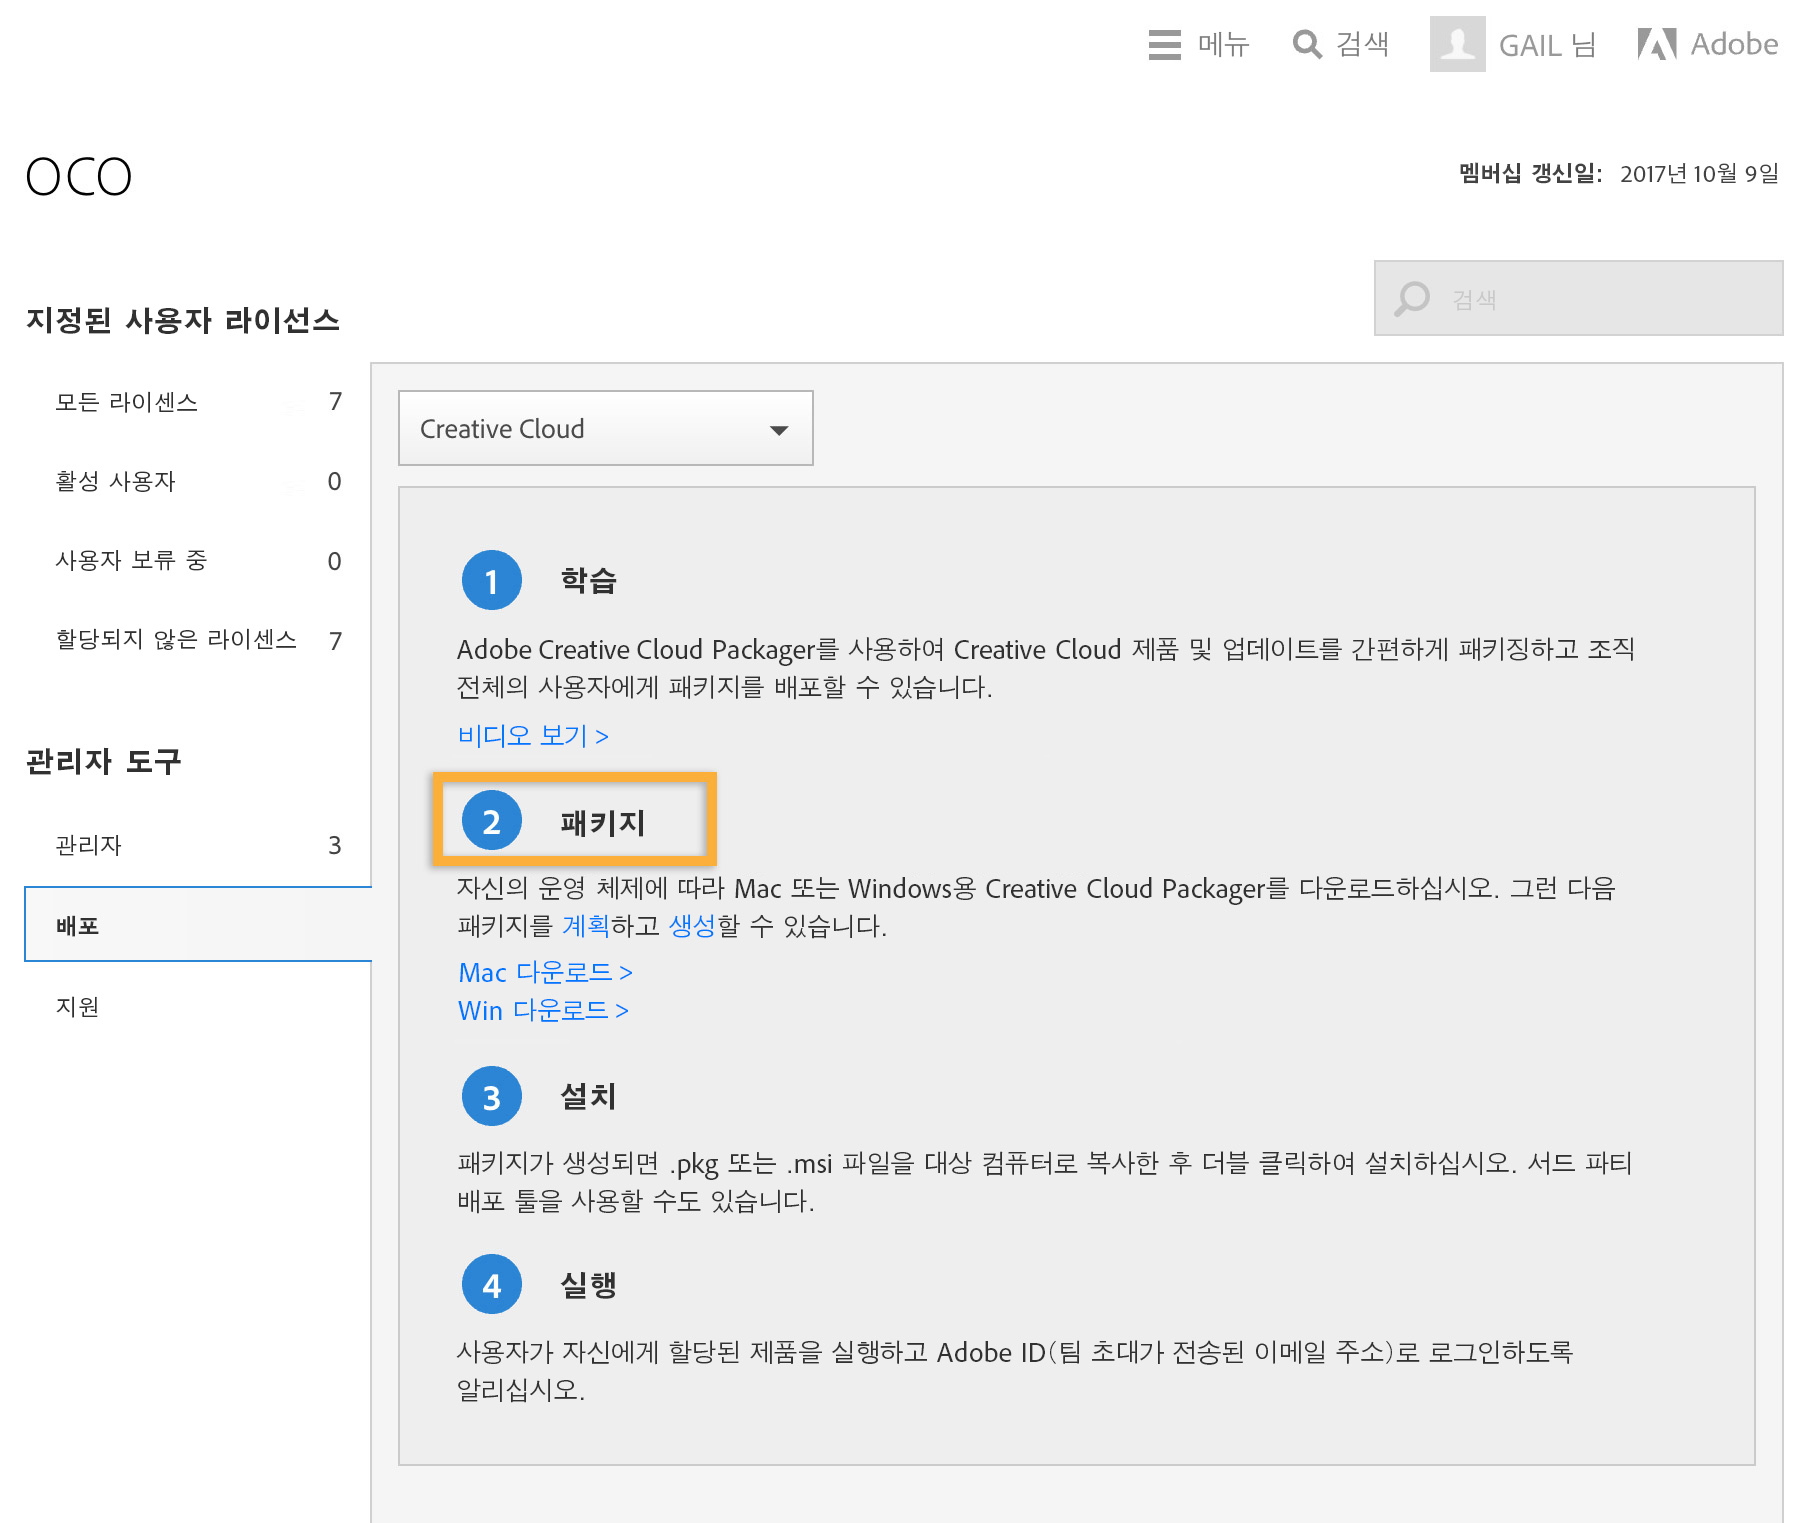The image size is (1800, 1523).
Task: Follow the 생성 link in package text
Action: [x=692, y=926]
